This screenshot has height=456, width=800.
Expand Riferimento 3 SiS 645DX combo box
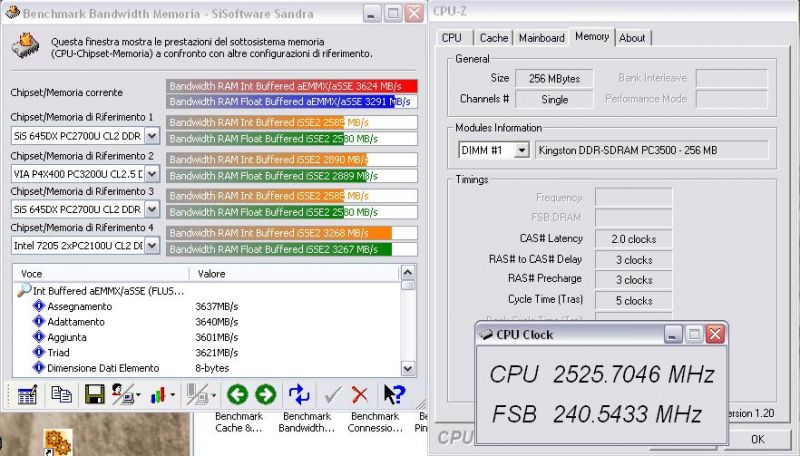pos(152,209)
